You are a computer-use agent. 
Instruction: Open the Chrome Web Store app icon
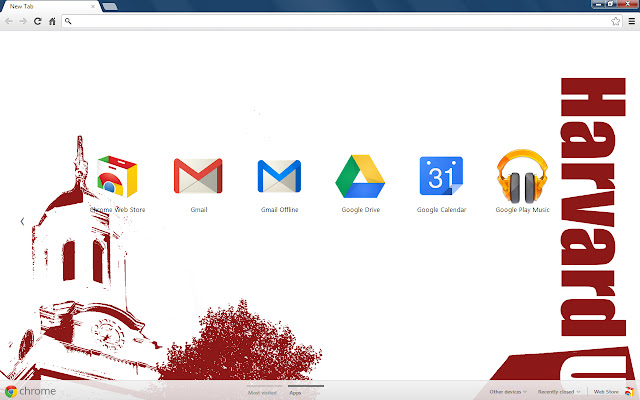tap(117, 176)
